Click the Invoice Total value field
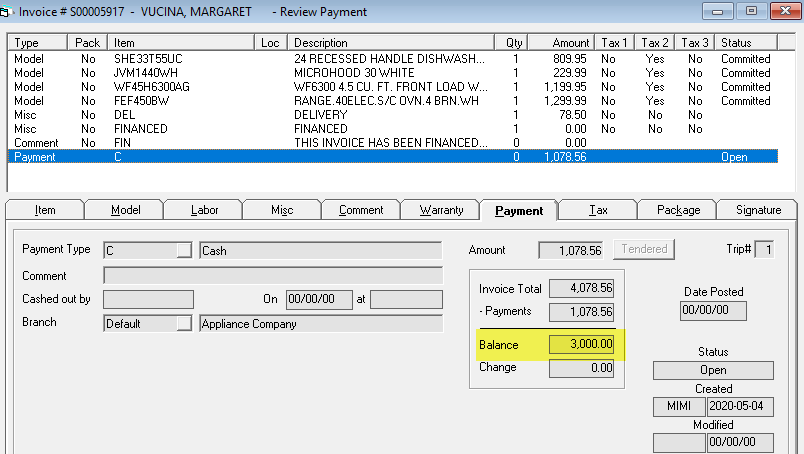This screenshot has height=454, width=804. [x=581, y=288]
